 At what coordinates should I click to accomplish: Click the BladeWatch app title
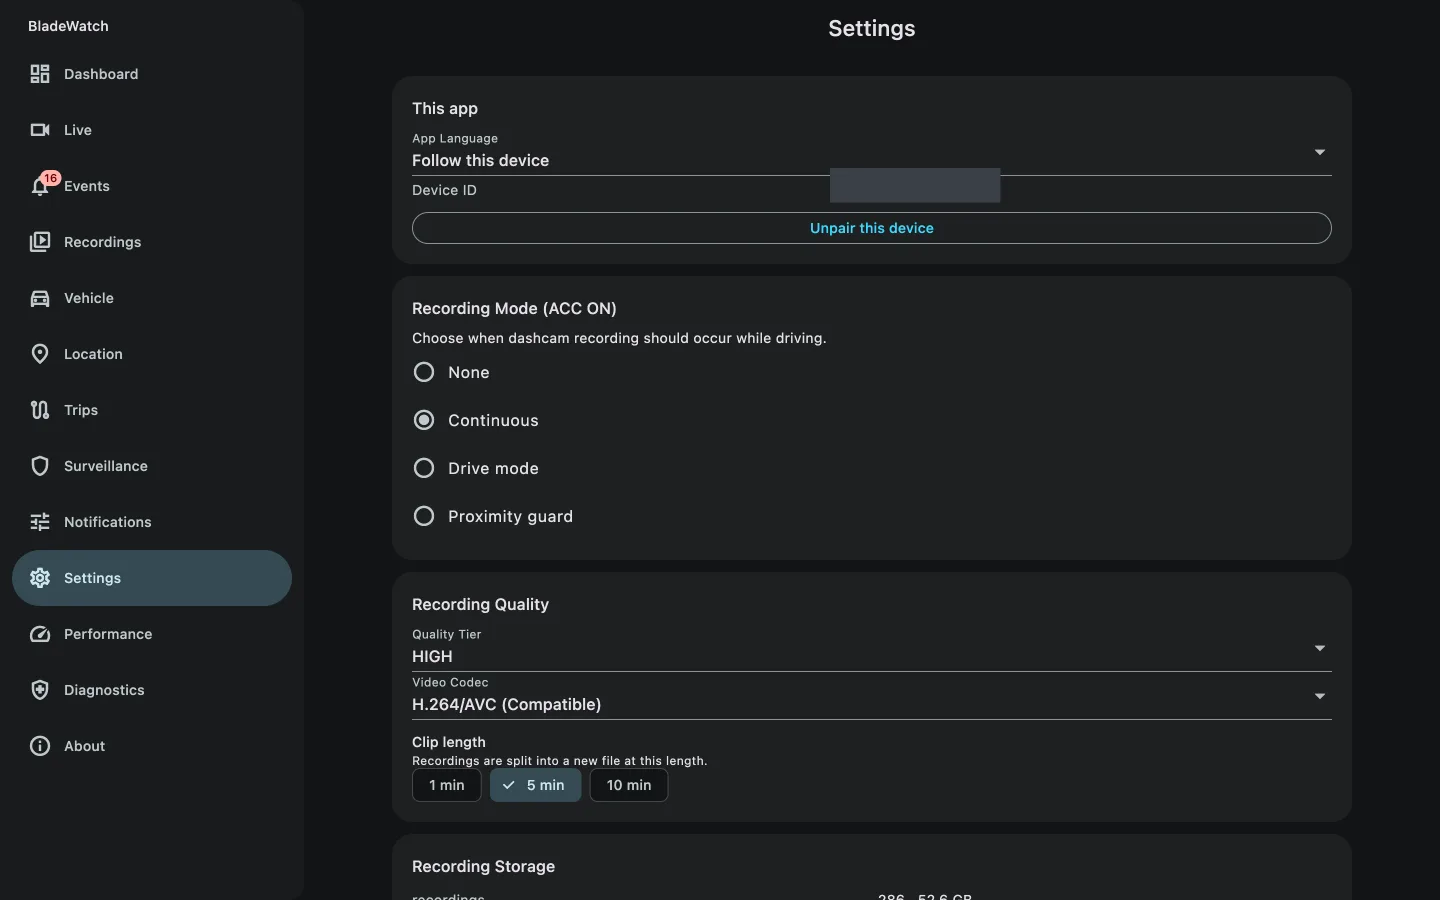click(68, 26)
